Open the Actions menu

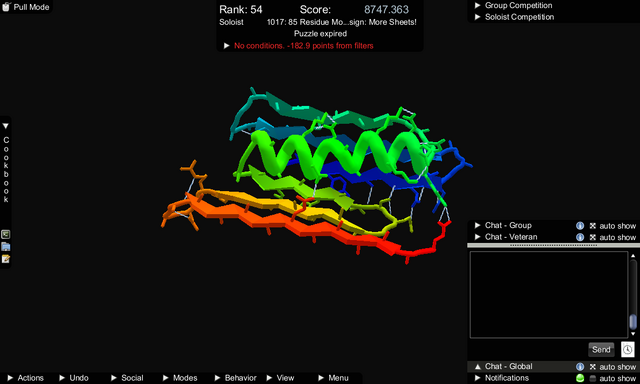pyautogui.click(x=25, y=378)
